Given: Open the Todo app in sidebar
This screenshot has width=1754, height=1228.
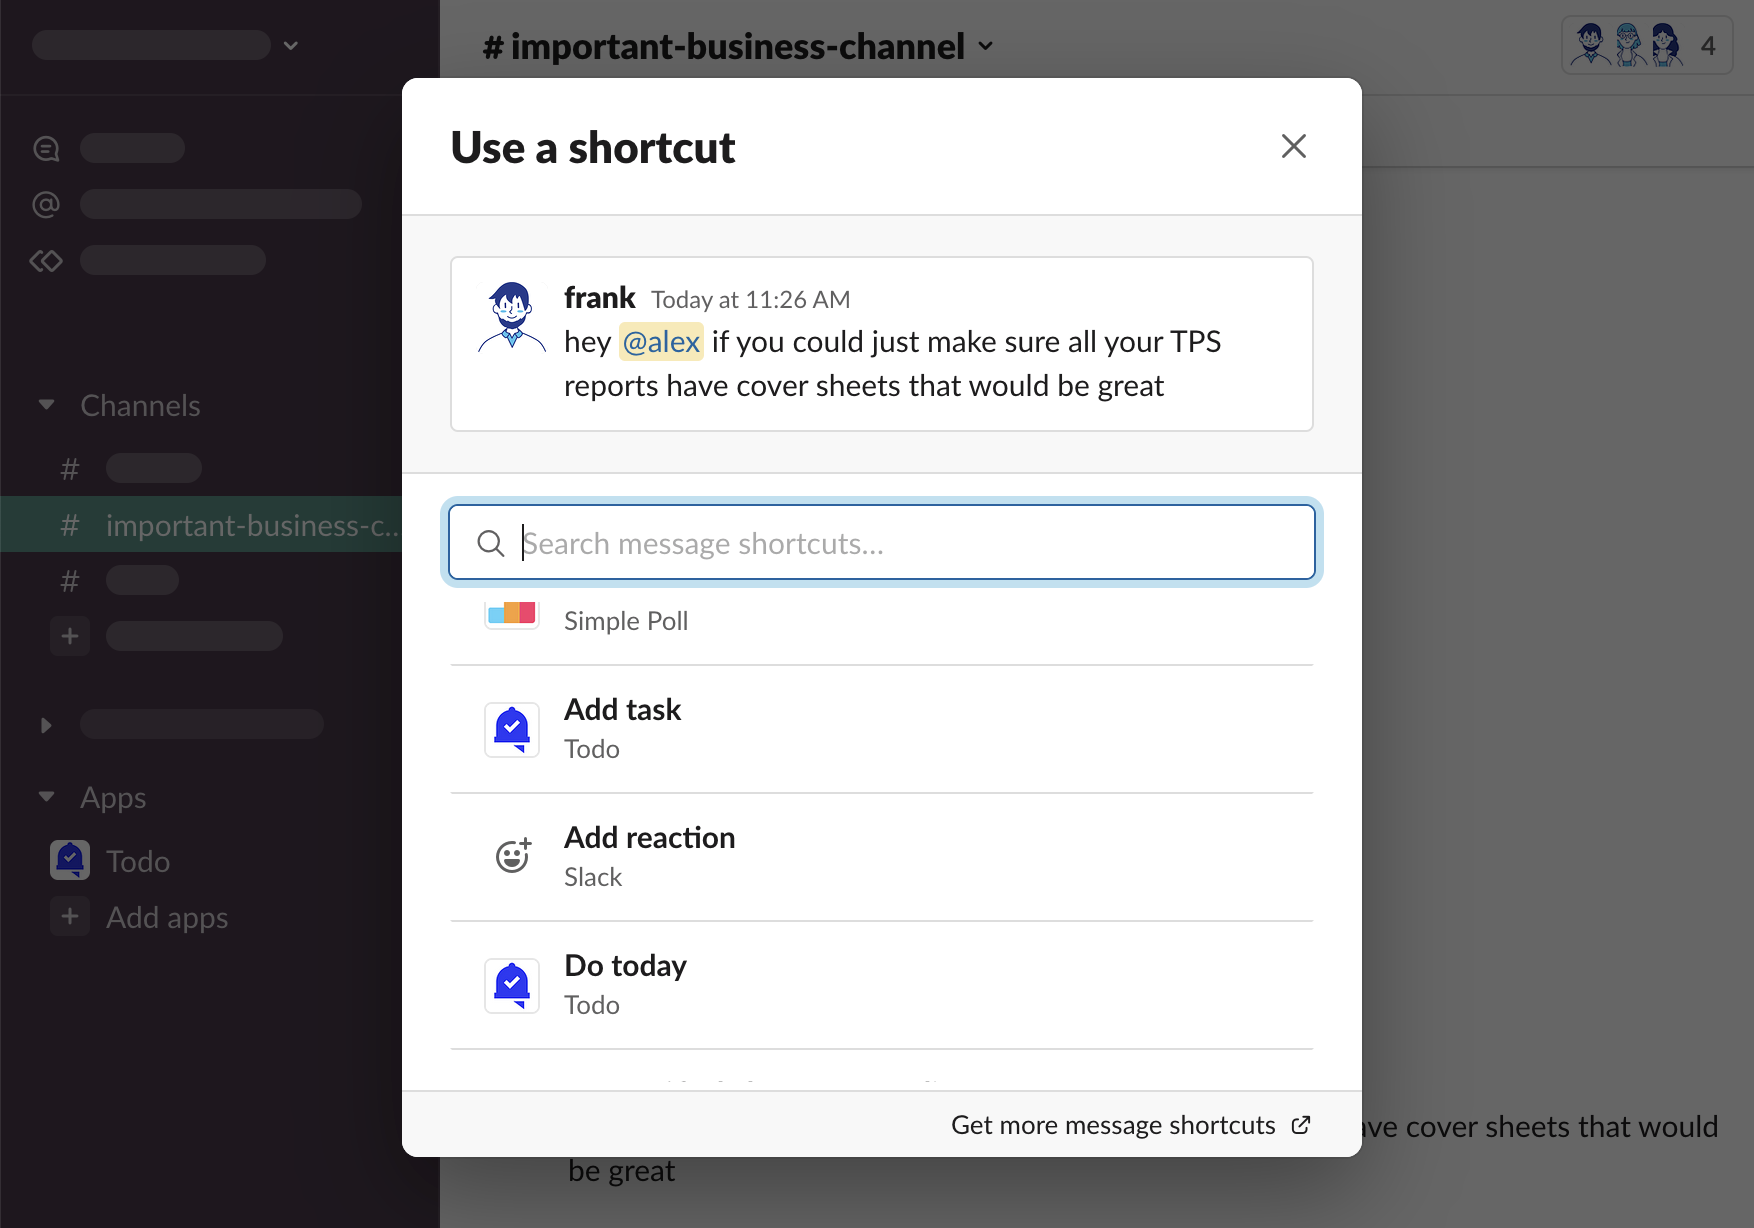Looking at the screenshot, I should coord(138,861).
